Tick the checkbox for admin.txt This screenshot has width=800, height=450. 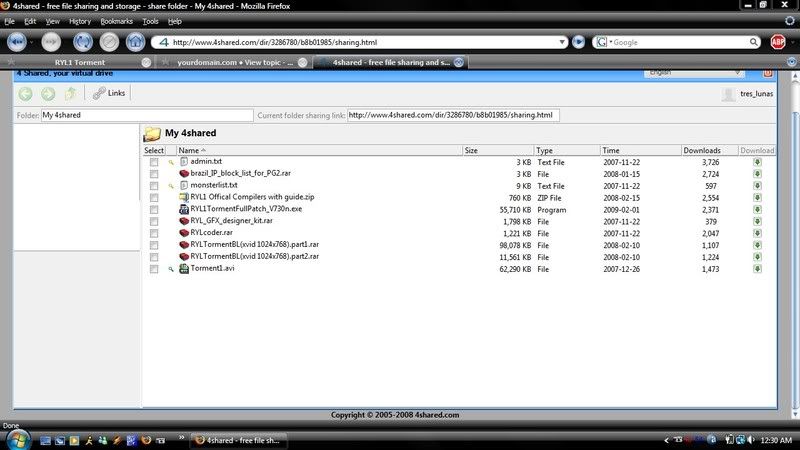click(x=154, y=162)
